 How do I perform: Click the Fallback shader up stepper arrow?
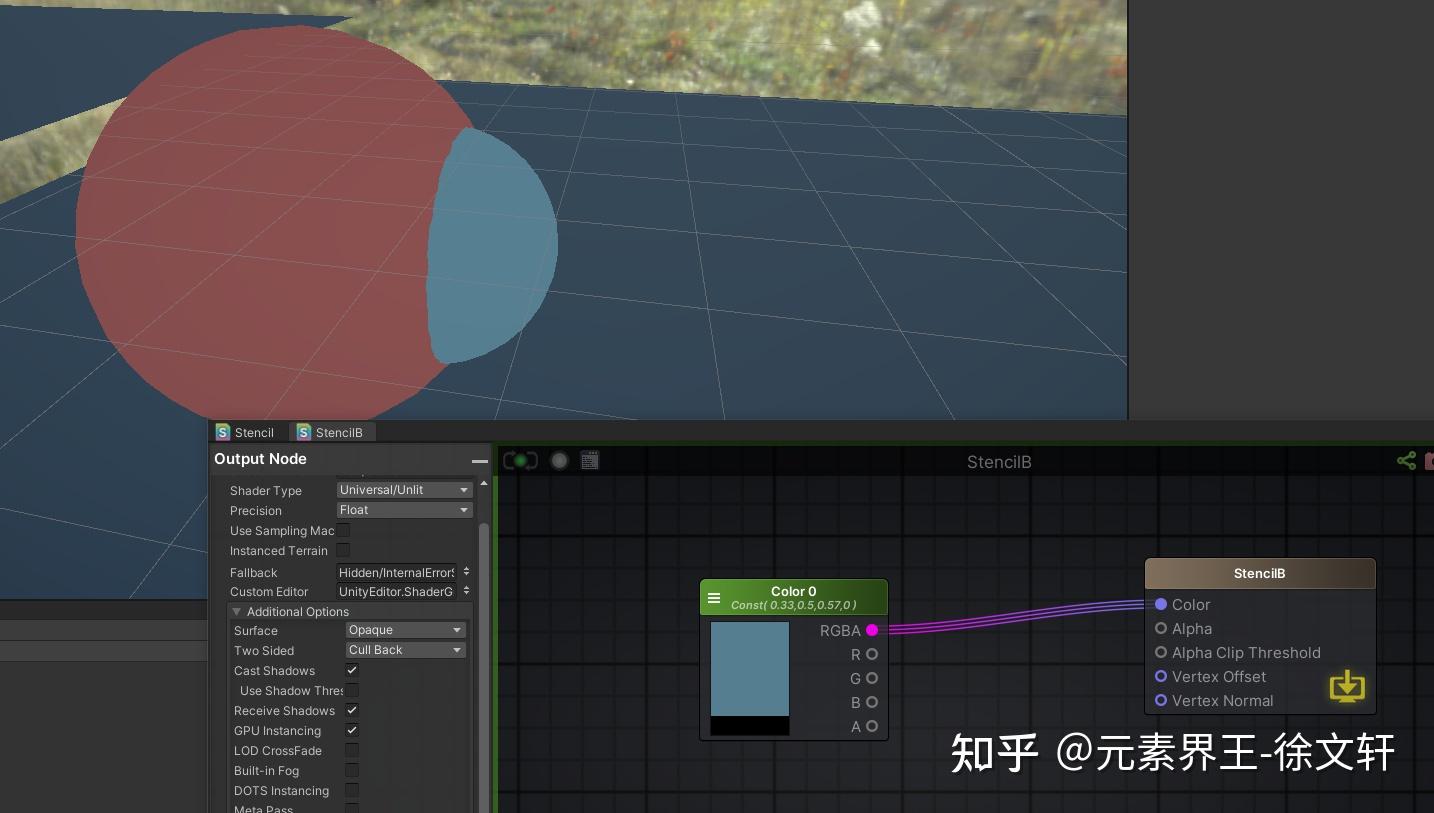coord(466,568)
